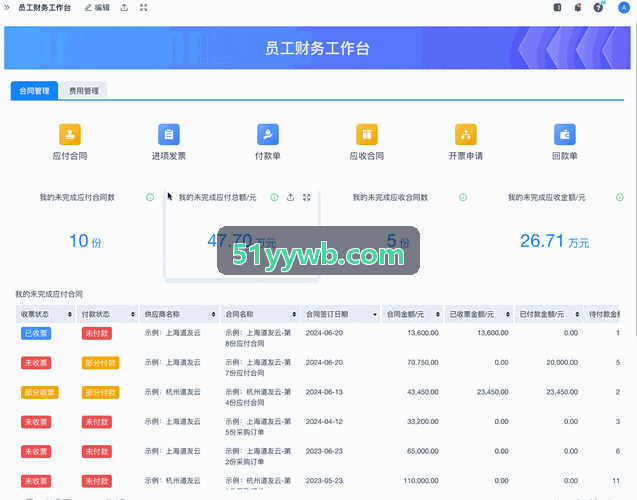Select amount cell 33,200.00

(x=422, y=422)
